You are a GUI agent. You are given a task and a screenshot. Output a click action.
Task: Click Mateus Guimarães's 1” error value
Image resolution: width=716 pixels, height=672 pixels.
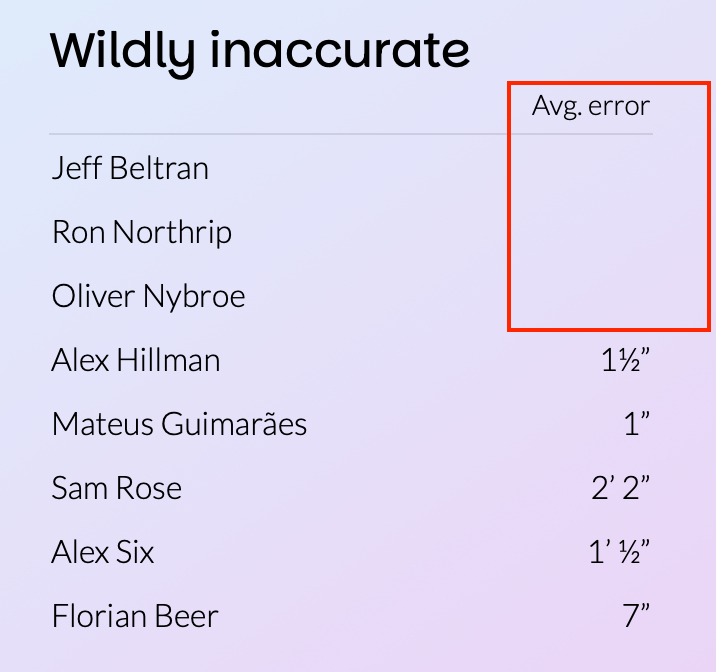pos(637,424)
